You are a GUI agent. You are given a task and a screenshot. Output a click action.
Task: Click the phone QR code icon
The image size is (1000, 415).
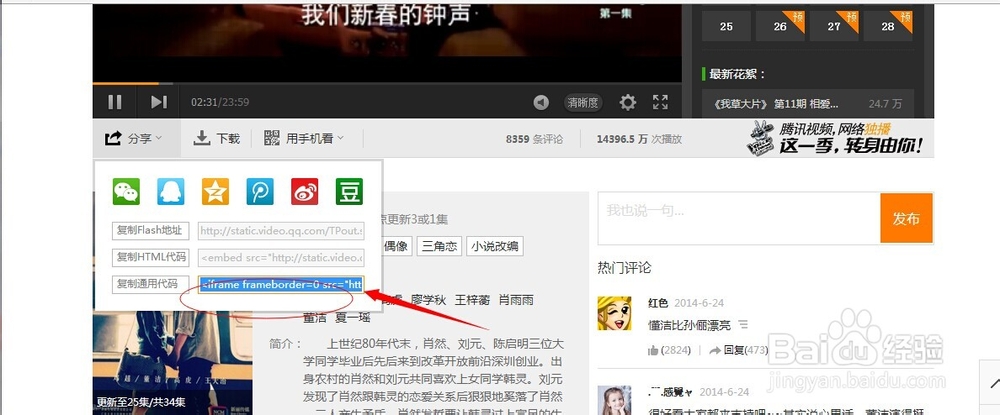coord(272,138)
